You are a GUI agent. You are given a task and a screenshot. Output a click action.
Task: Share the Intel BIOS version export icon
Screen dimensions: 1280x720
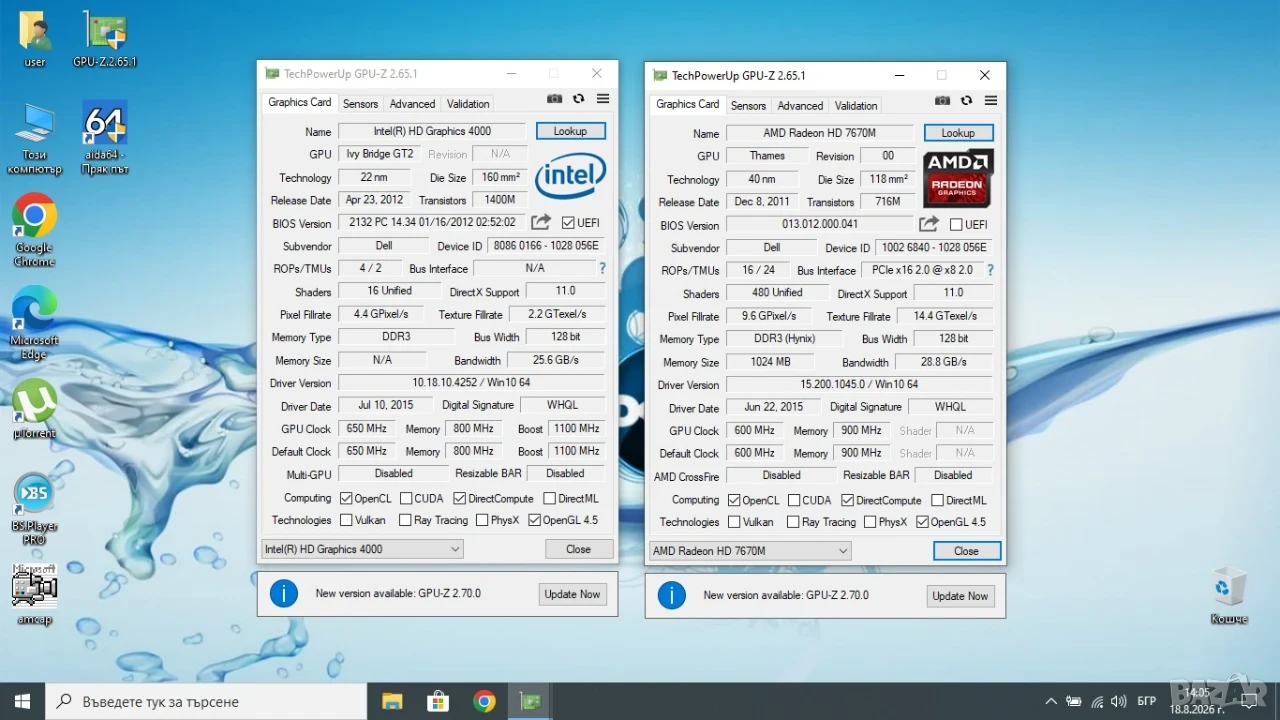[541, 222]
